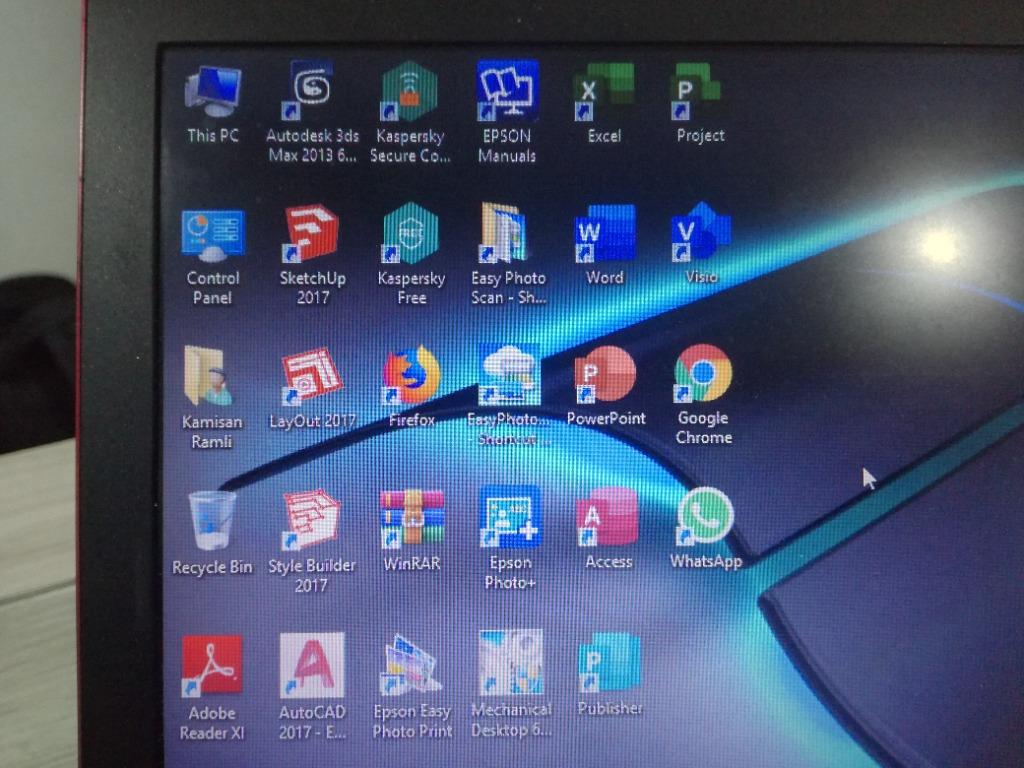1024x768 pixels.
Task: Click the Microsoft Project shortcut icon
Action: (699, 92)
